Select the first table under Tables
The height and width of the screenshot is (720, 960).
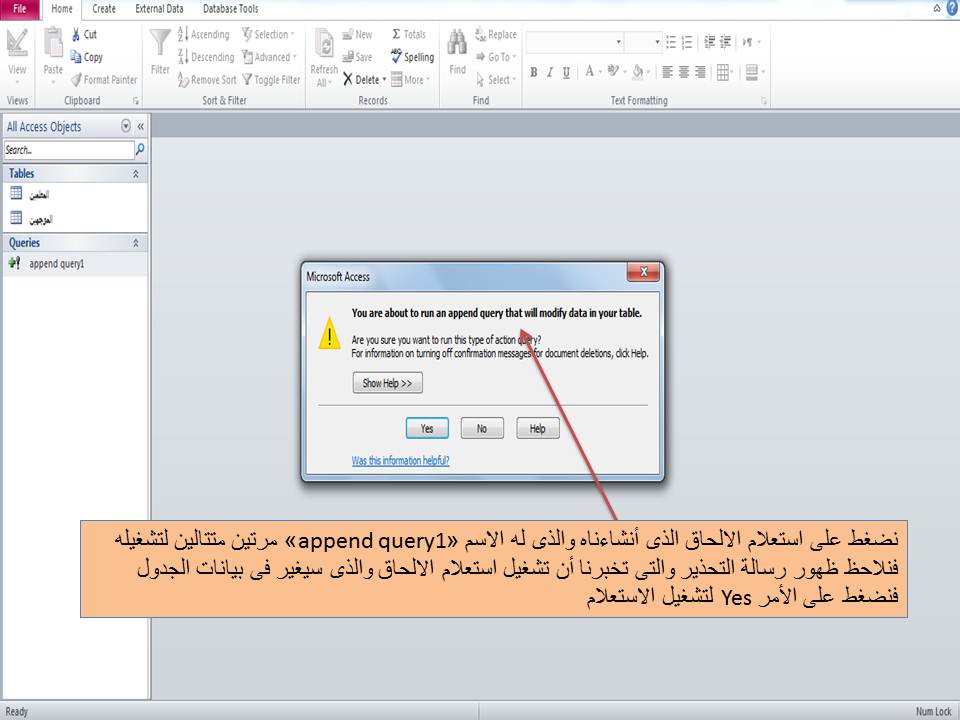pos(75,195)
